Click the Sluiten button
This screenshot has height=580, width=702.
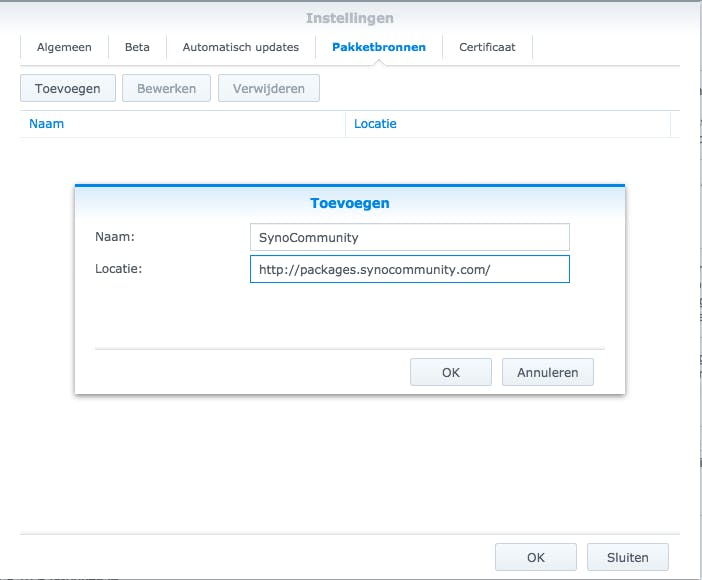pyautogui.click(x=628, y=557)
